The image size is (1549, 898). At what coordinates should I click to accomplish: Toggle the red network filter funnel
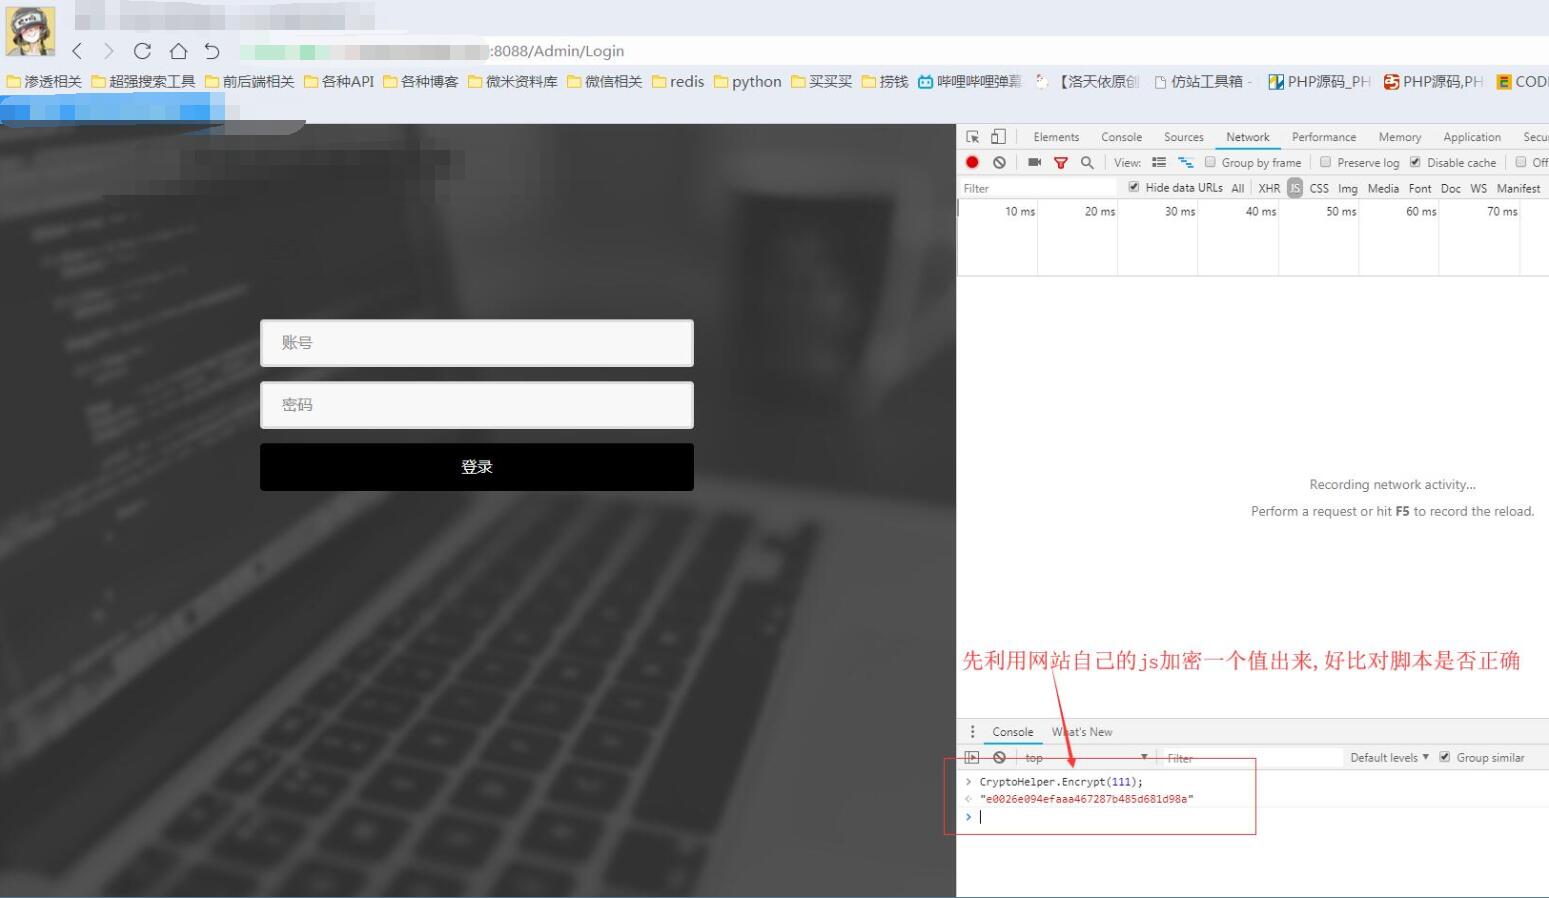click(1061, 162)
